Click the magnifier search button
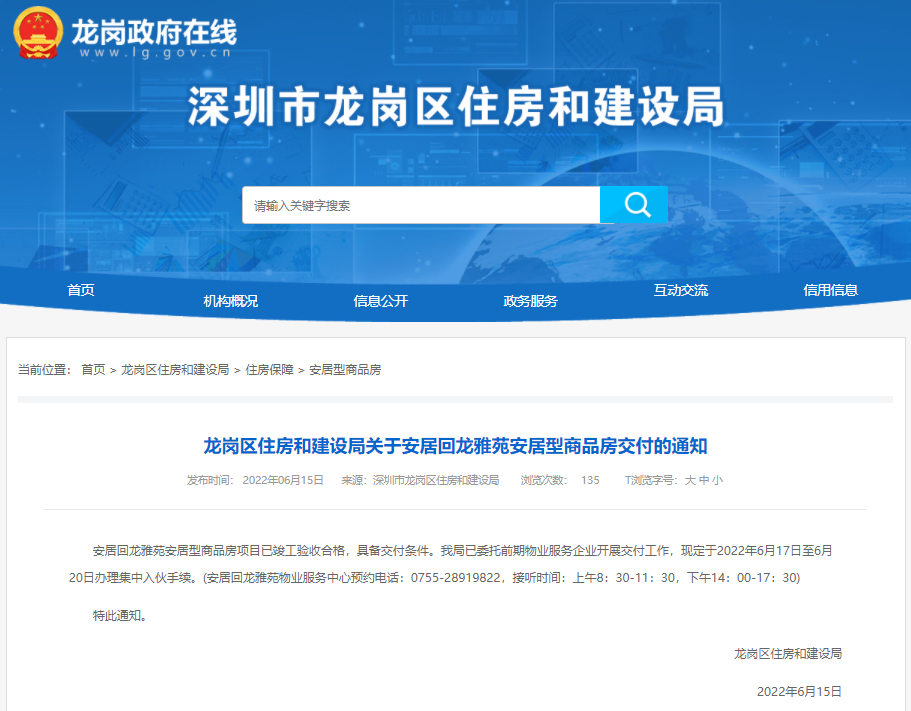 pyautogui.click(x=634, y=204)
